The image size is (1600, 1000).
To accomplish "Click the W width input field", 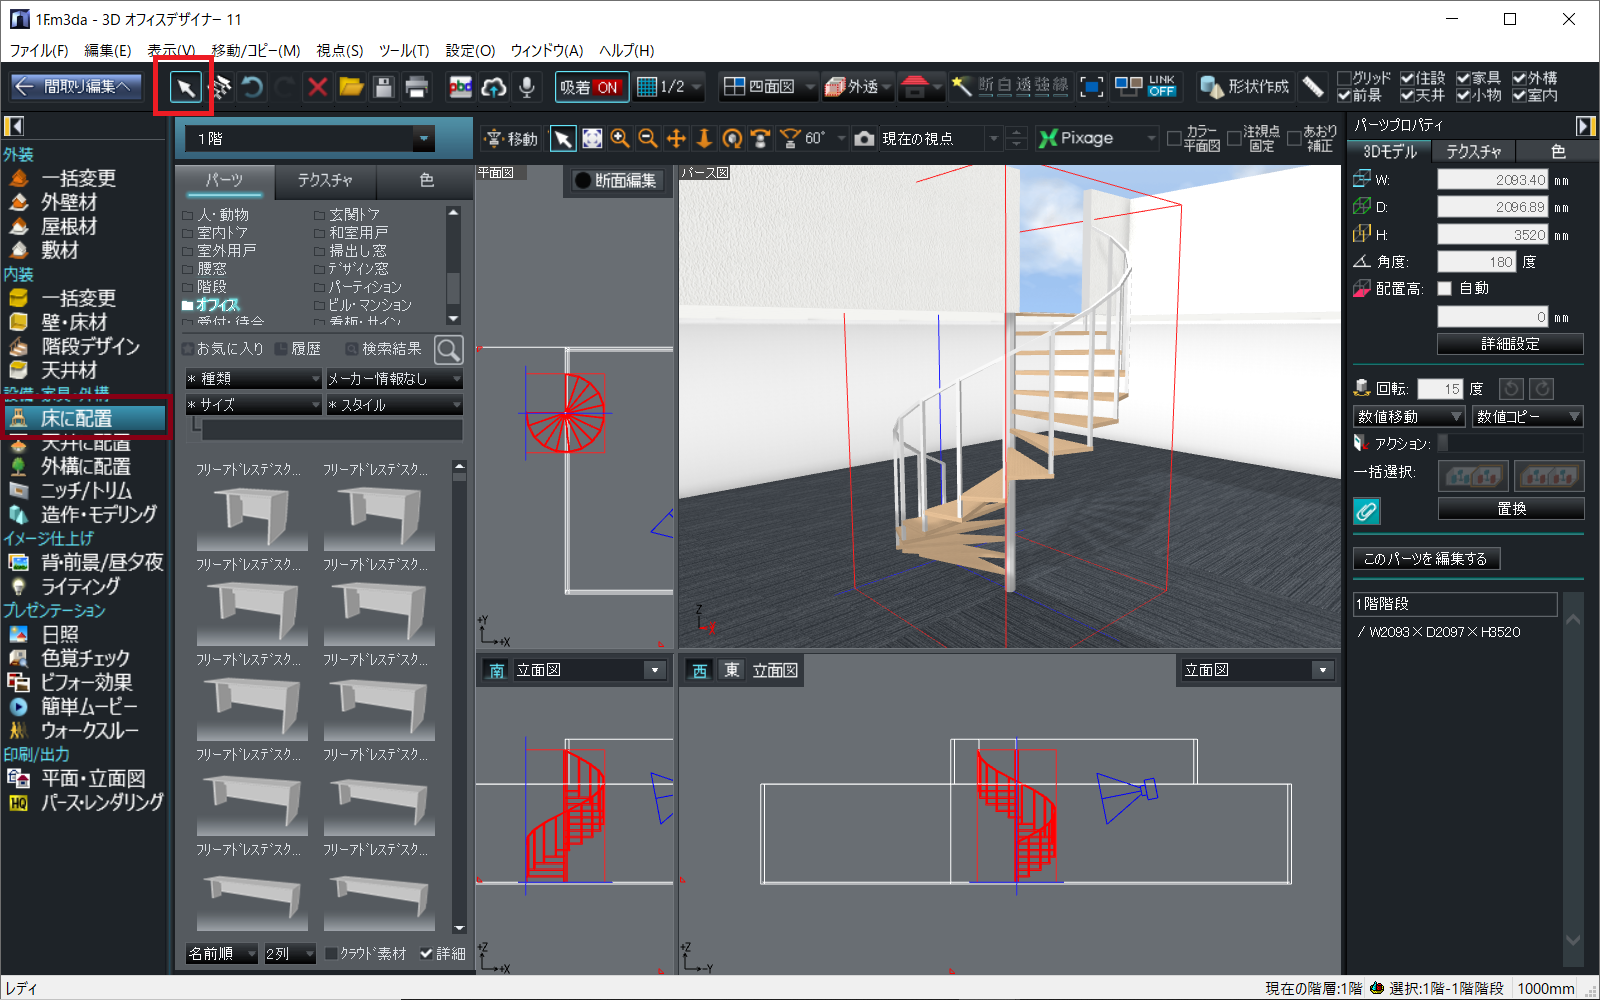I will pyautogui.click(x=1492, y=180).
